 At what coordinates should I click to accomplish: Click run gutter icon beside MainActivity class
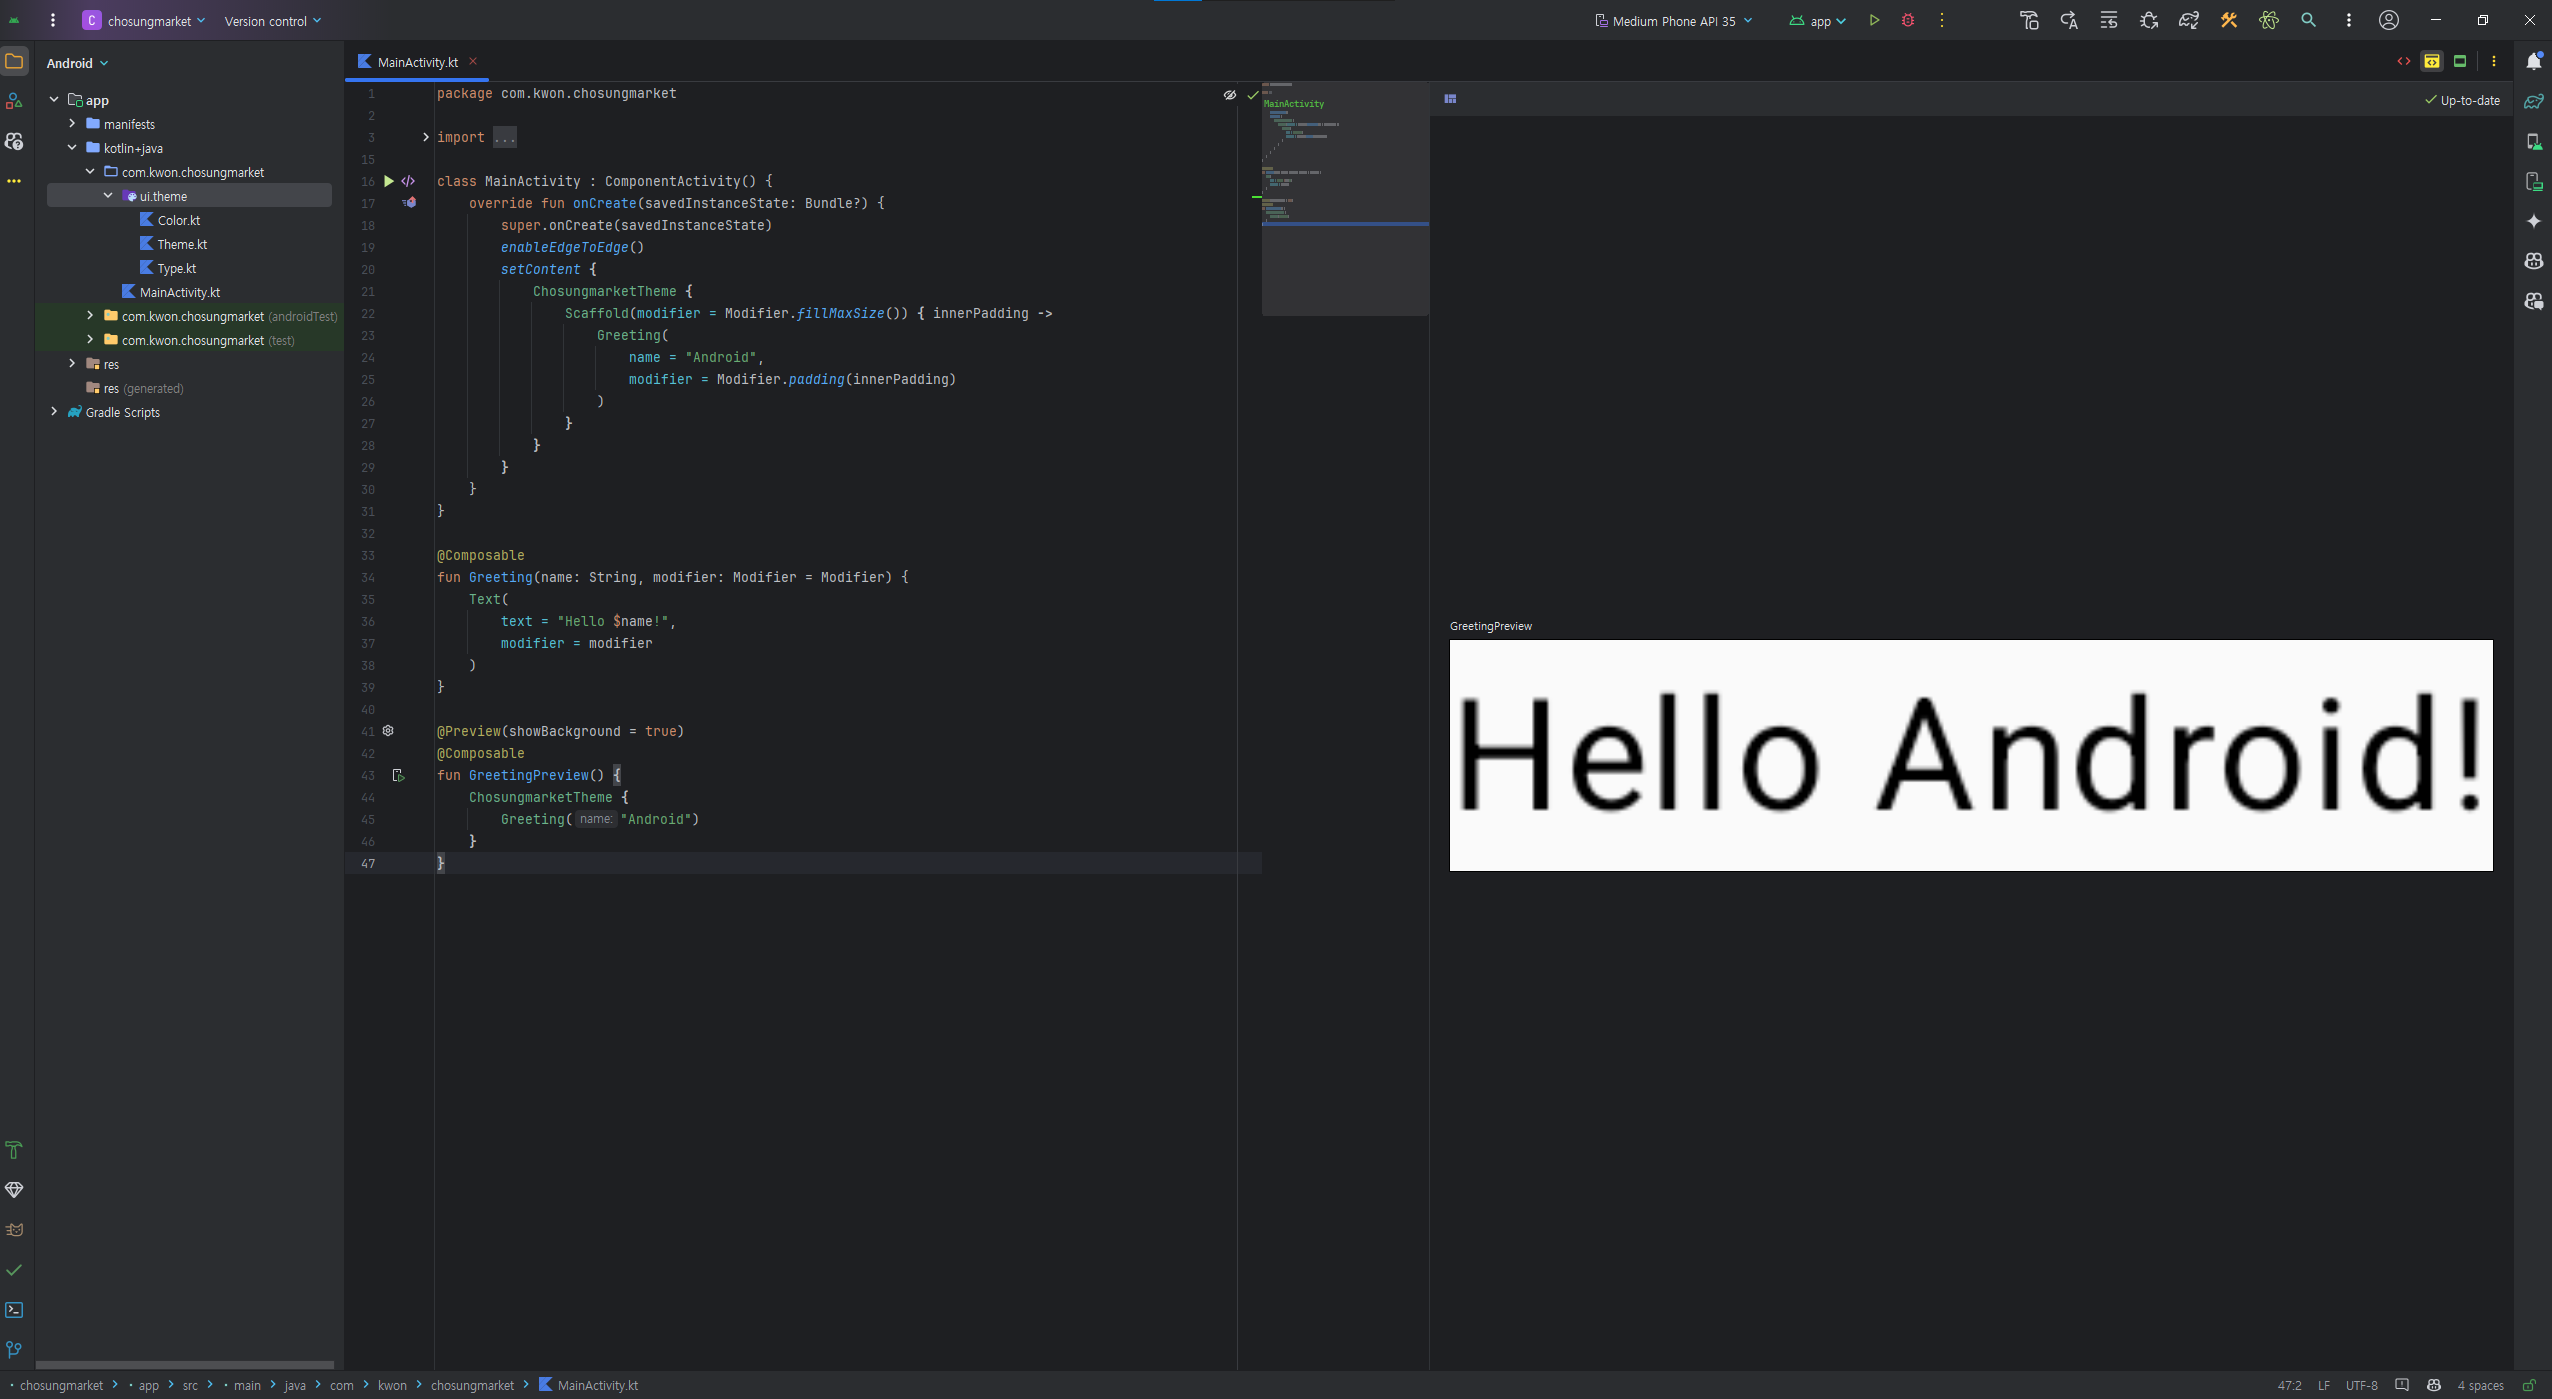point(389,181)
